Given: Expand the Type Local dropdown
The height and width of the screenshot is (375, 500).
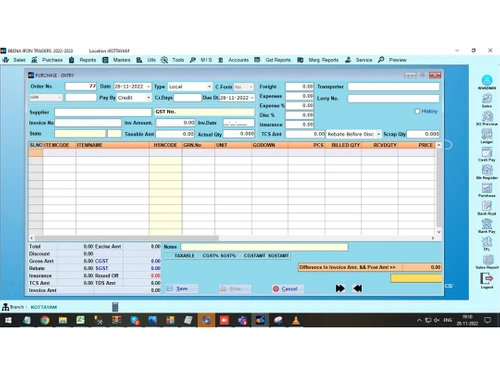Looking at the screenshot, I should [209, 87].
